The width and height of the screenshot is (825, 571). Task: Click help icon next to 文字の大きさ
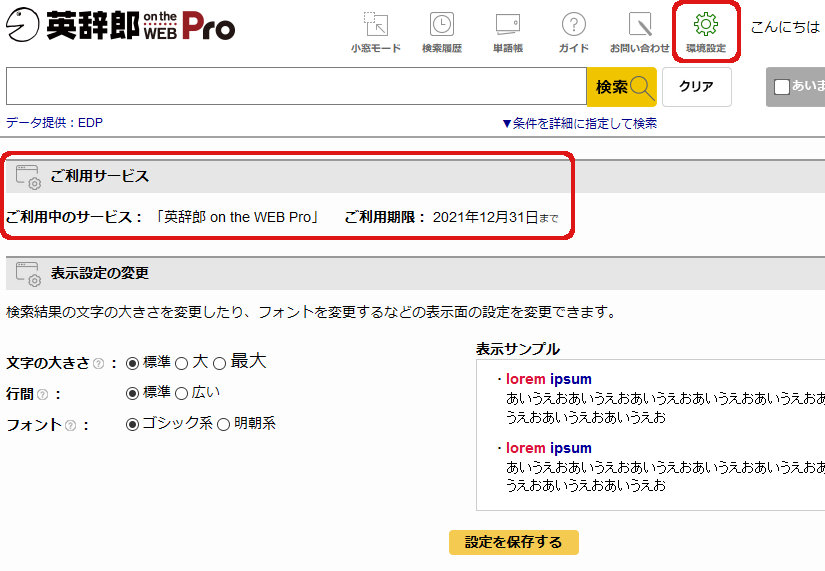(x=98, y=363)
